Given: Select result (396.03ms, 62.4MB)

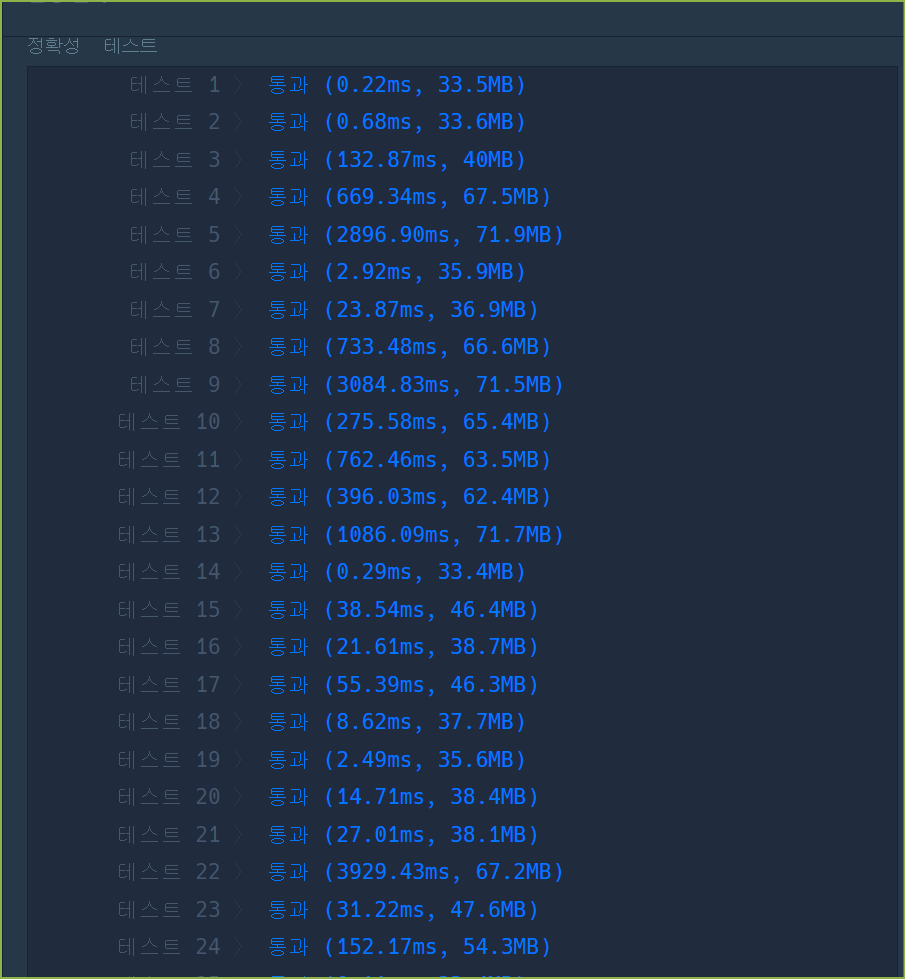Looking at the screenshot, I should point(438,497).
